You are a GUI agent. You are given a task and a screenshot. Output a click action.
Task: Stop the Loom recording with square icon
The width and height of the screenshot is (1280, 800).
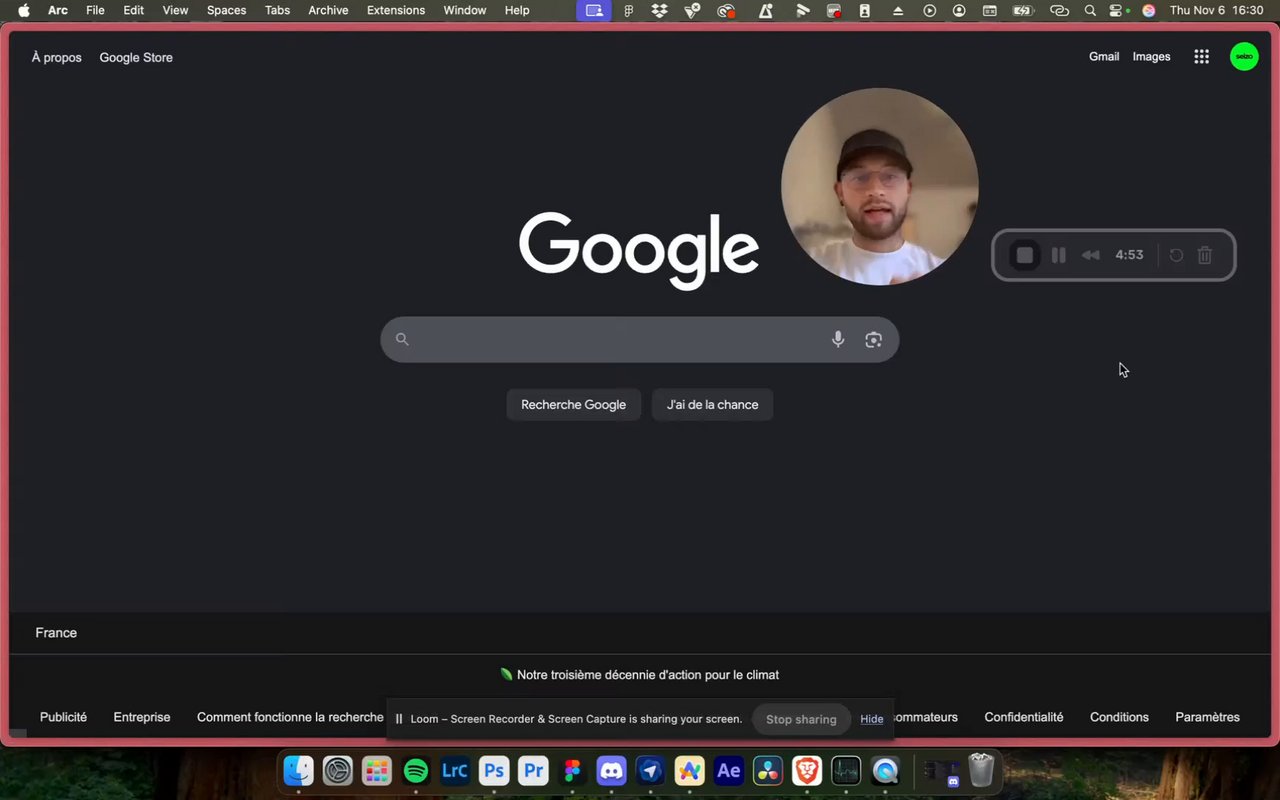[x=1025, y=255]
